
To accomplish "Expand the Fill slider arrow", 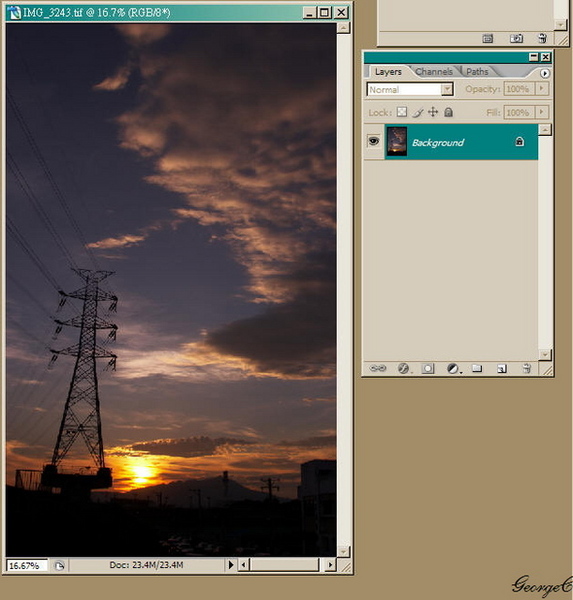I will [541, 112].
